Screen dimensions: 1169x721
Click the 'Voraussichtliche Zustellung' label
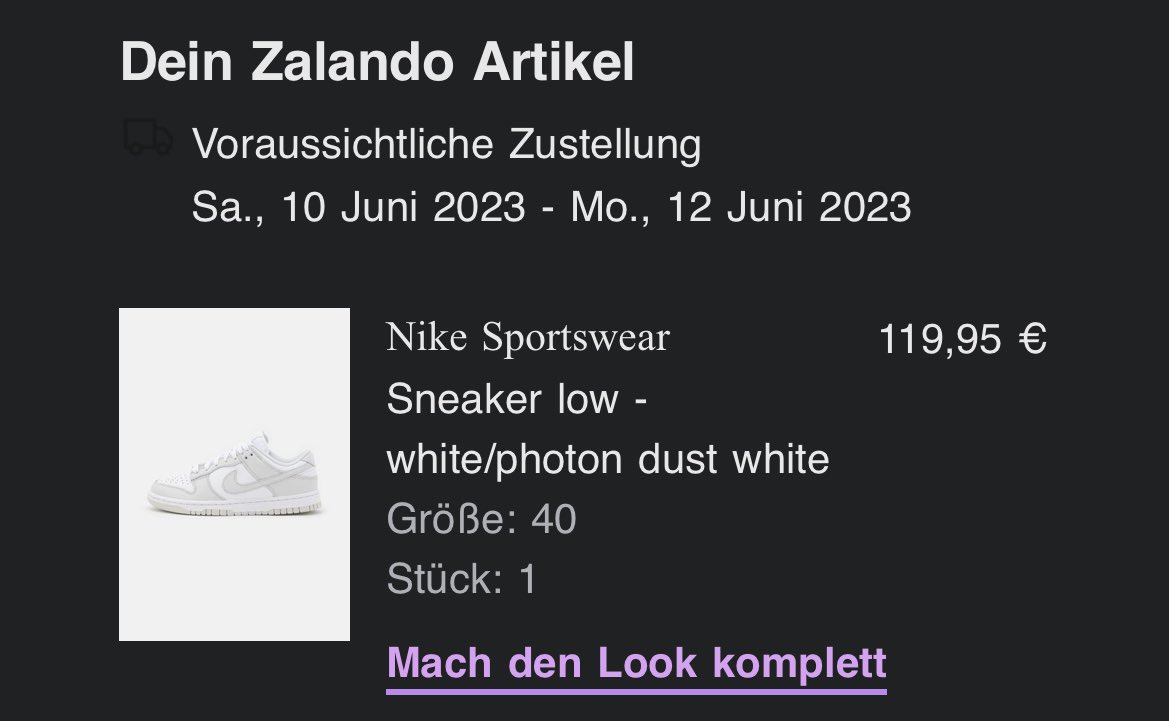point(447,144)
